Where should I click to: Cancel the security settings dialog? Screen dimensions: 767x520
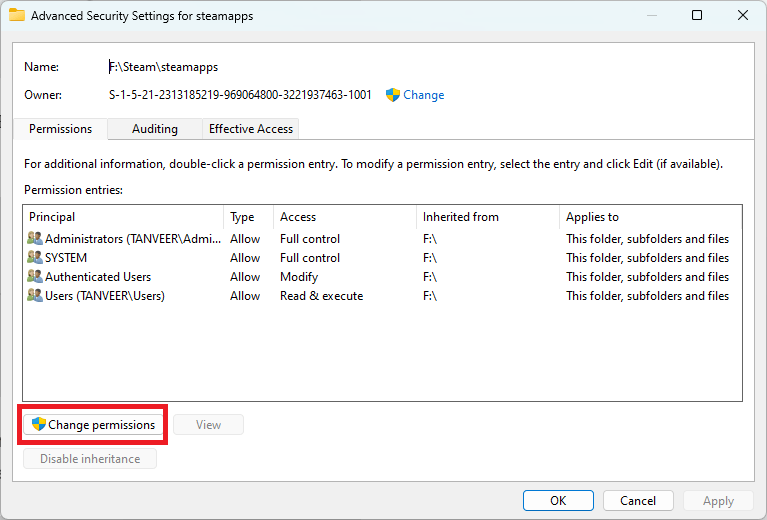click(638, 500)
